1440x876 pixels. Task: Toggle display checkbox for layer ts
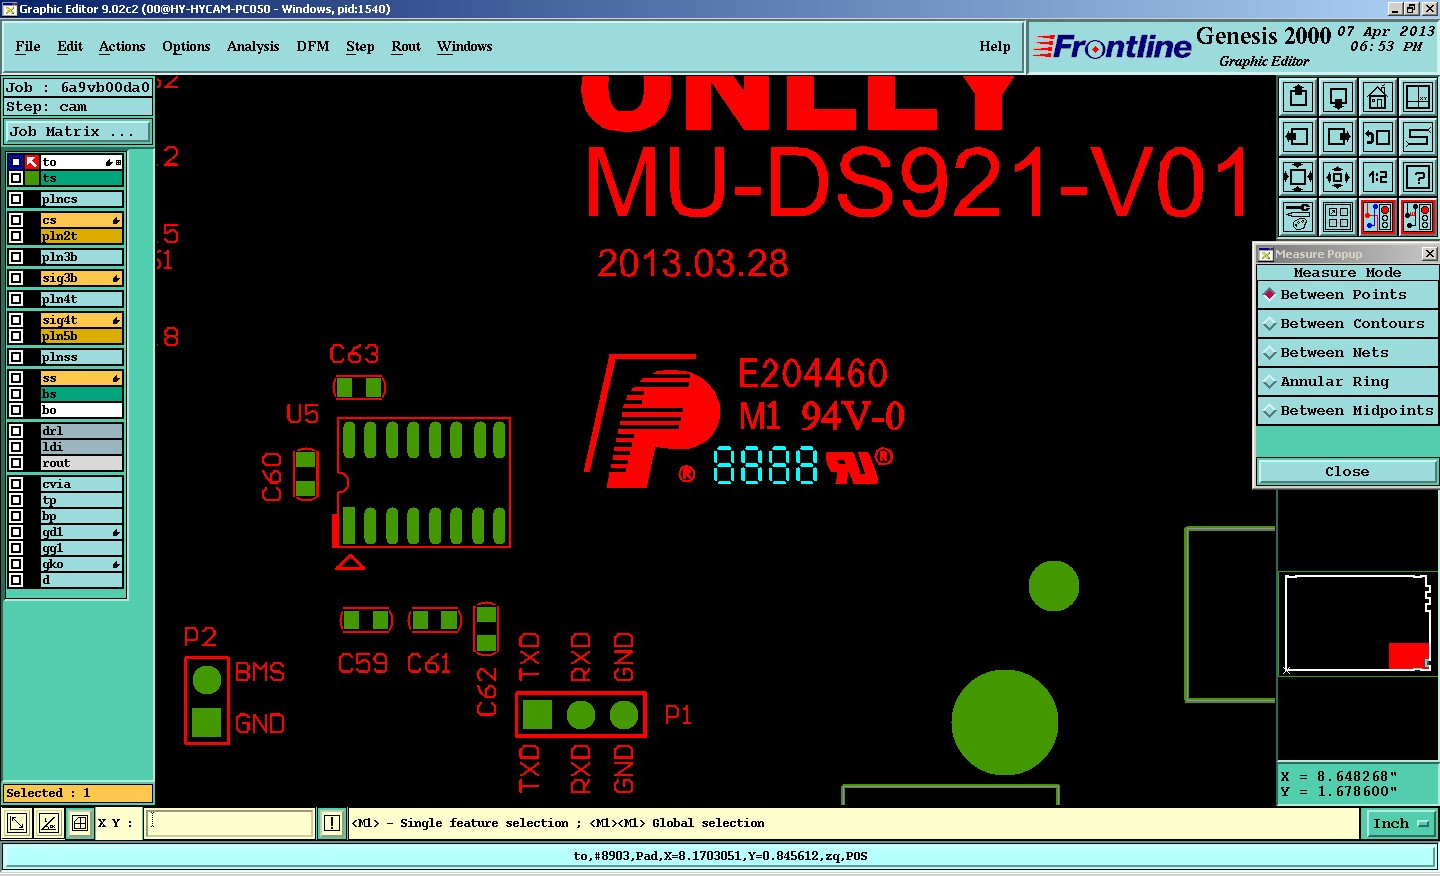coord(16,178)
